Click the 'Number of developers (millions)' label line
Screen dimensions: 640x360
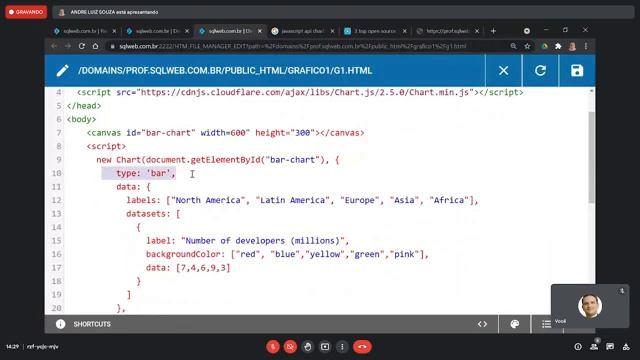(247, 240)
